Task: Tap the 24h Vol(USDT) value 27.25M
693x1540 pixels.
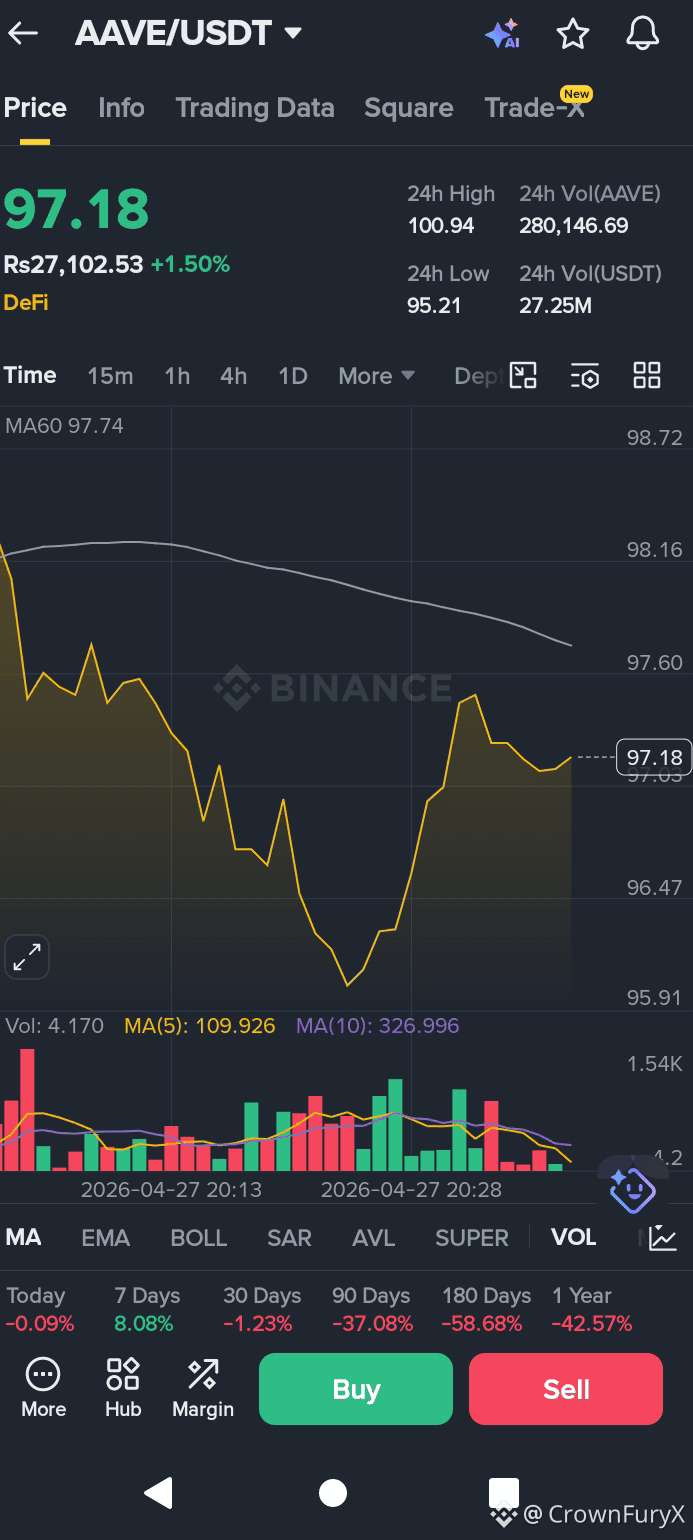Action: click(555, 306)
